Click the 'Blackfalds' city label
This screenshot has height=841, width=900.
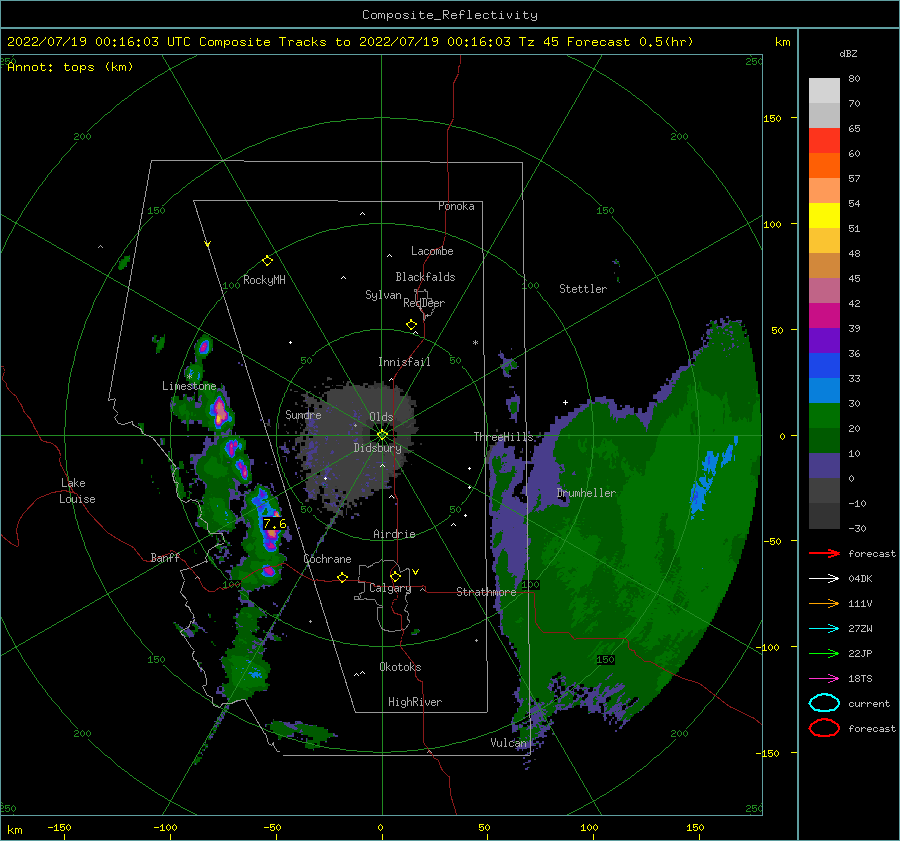click(x=425, y=277)
